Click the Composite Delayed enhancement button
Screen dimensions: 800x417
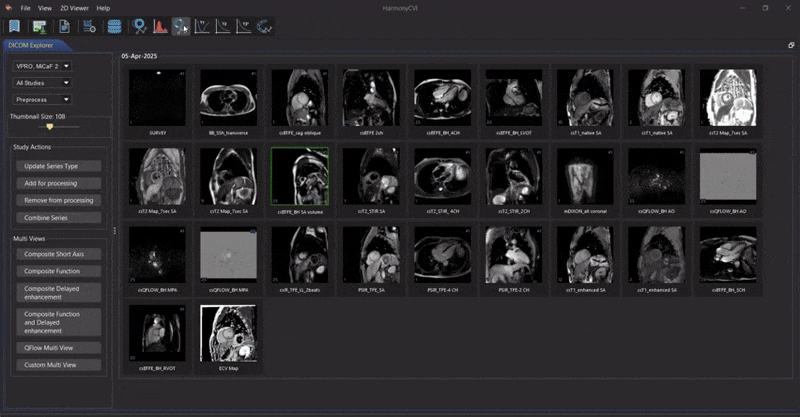(59, 293)
